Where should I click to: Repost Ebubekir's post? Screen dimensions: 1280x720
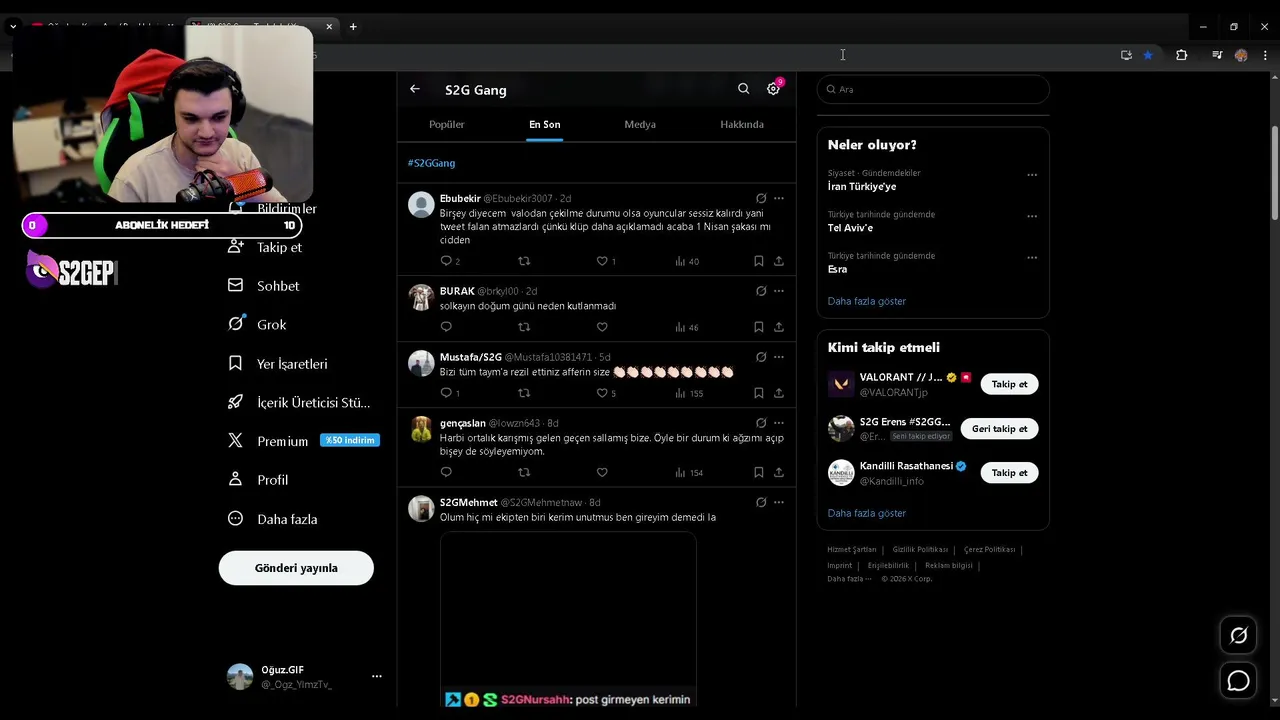click(524, 261)
